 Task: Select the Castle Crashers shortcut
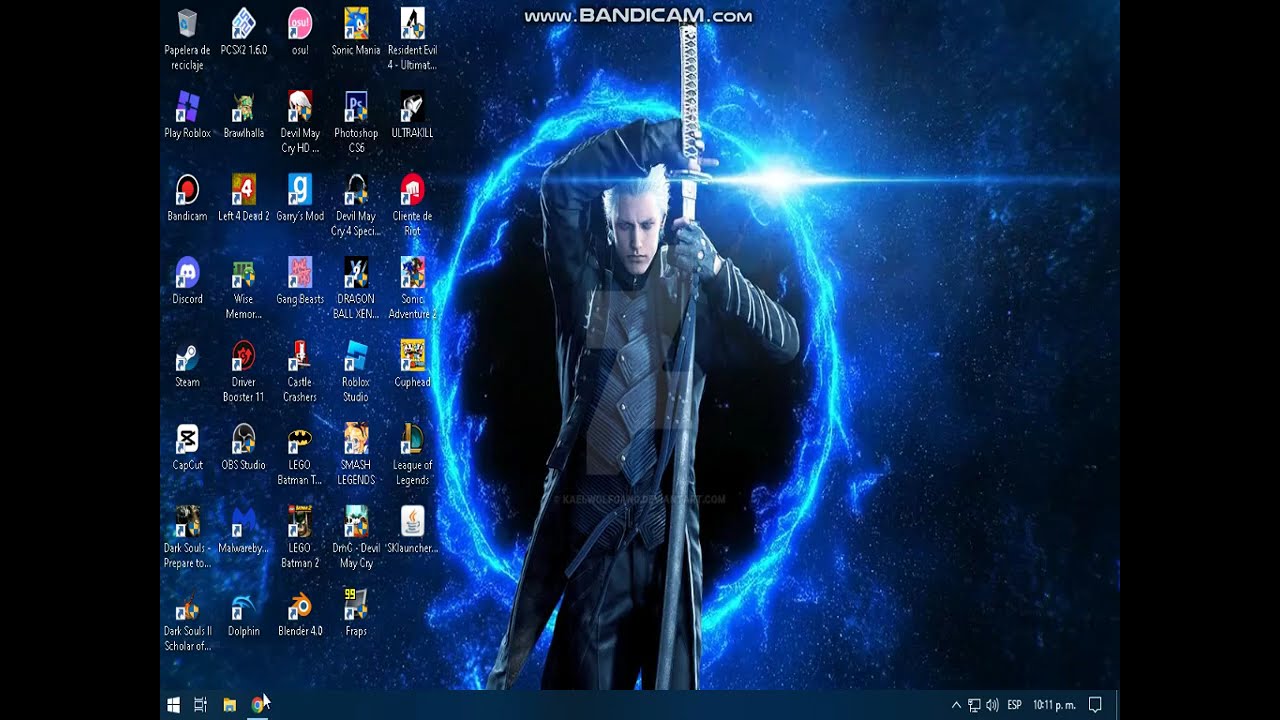(300, 371)
